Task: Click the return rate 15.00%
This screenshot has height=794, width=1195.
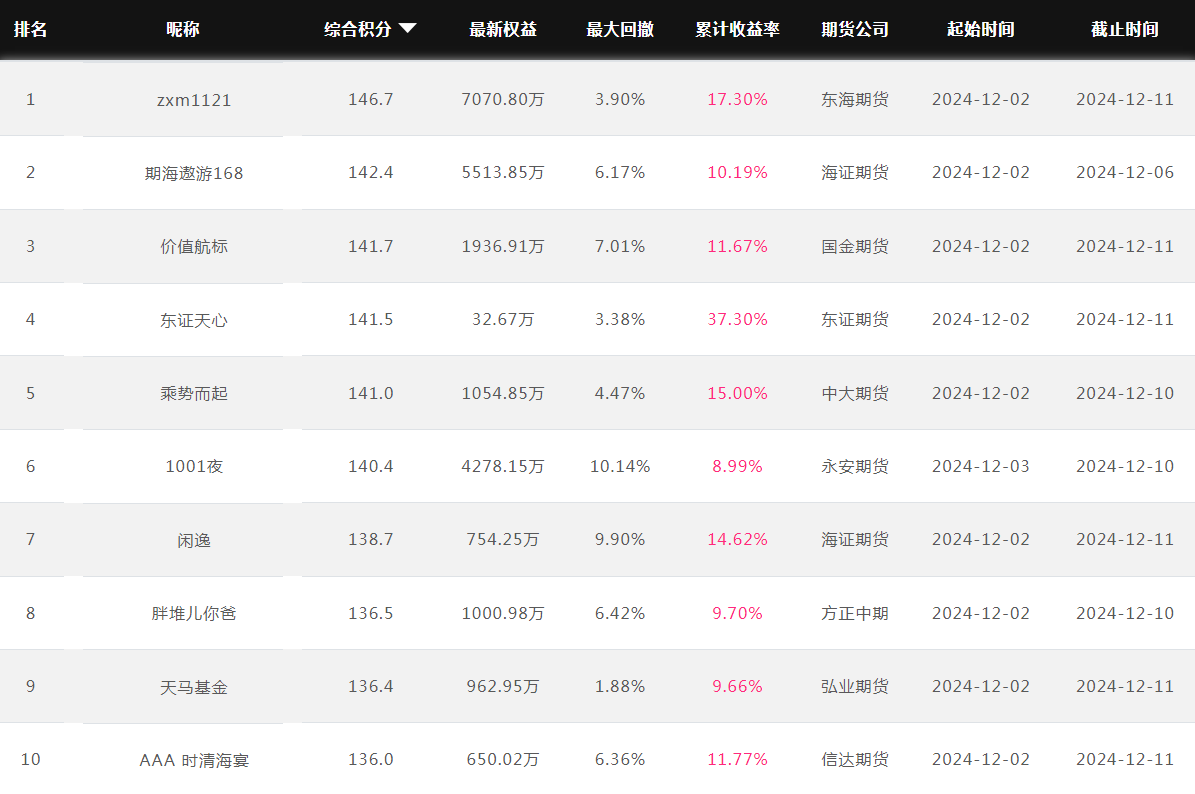Action: [737, 393]
